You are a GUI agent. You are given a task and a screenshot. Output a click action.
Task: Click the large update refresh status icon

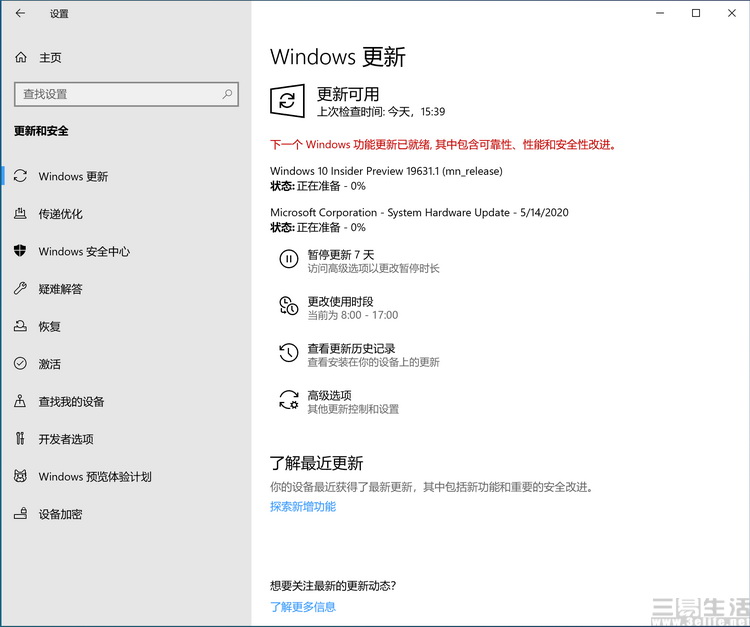(x=287, y=101)
